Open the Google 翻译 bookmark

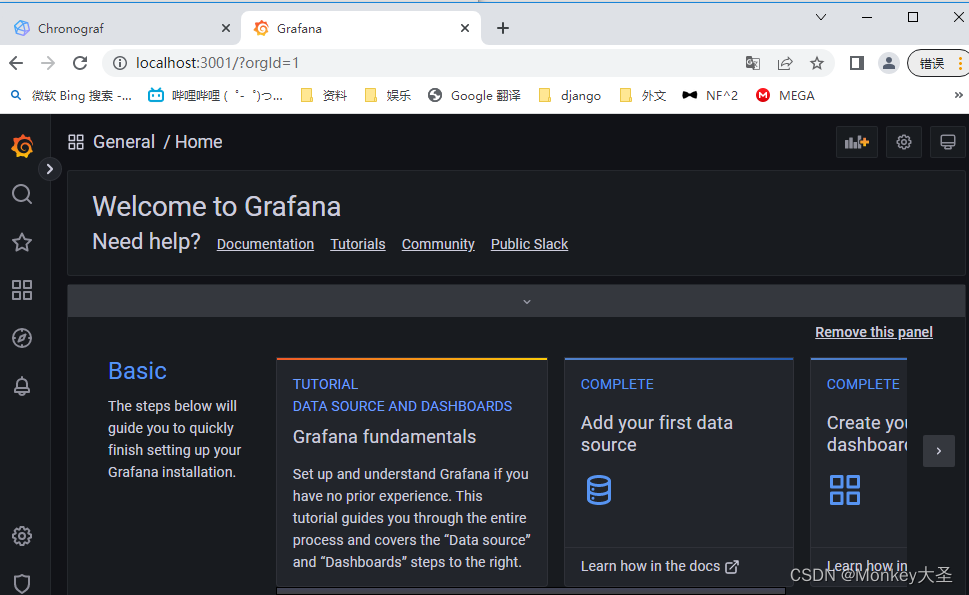click(x=475, y=96)
